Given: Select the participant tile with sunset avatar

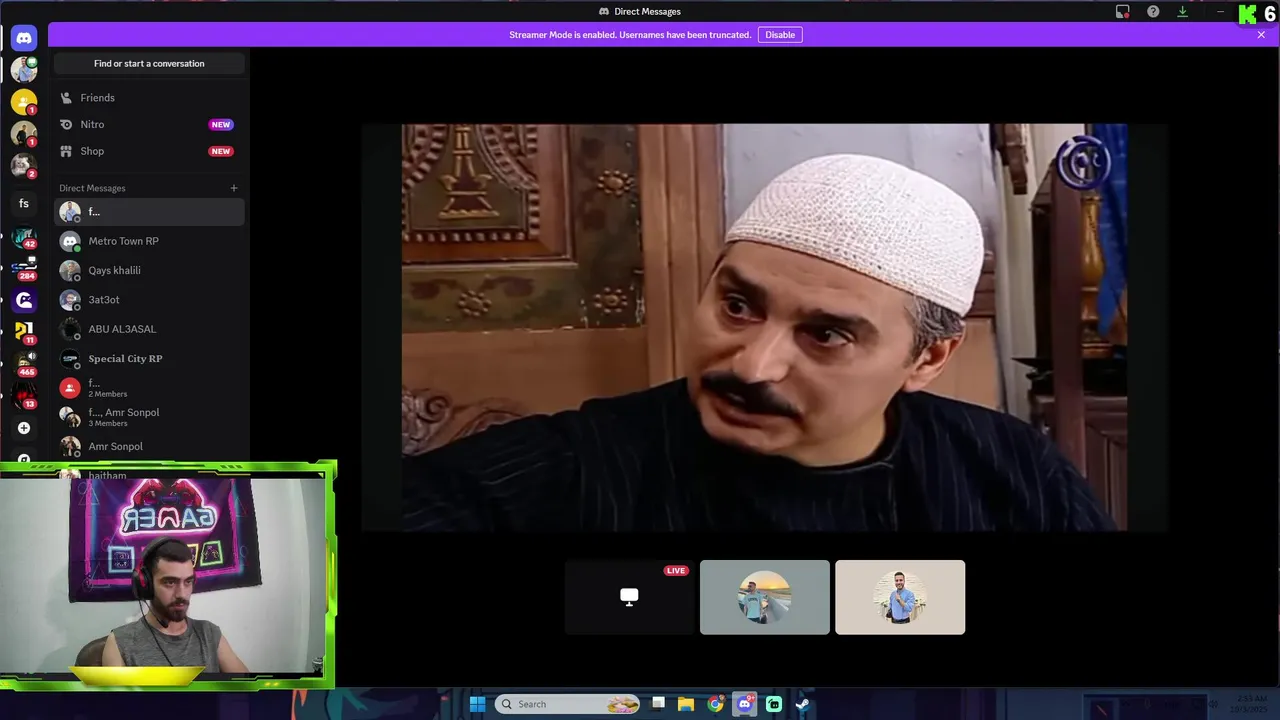Looking at the screenshot, I should tap(765, 597).
